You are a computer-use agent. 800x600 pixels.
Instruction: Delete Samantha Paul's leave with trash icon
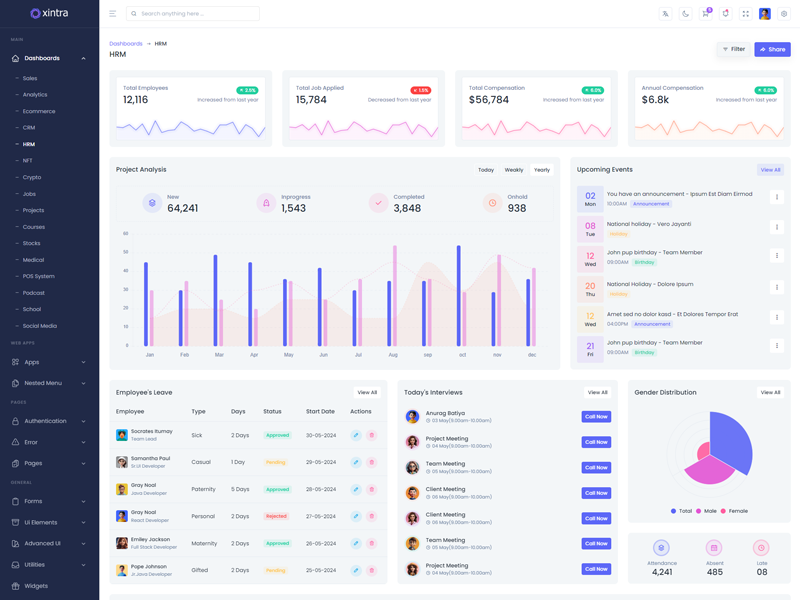(371, 462)
